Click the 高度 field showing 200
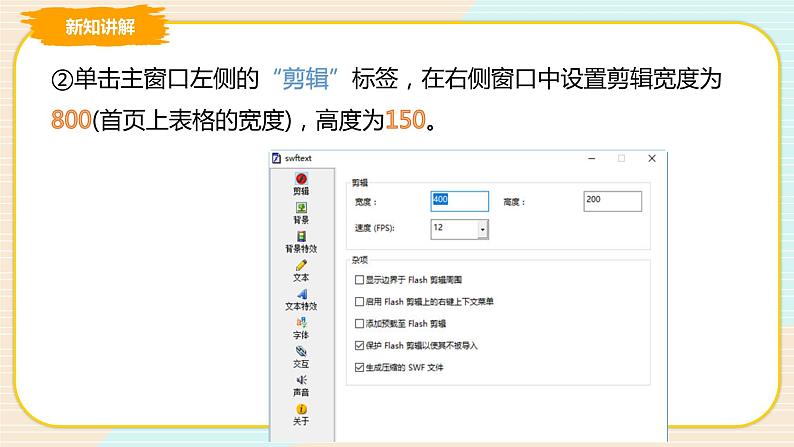The width and height of the screenshot is (794, 447). click(612, 201)
